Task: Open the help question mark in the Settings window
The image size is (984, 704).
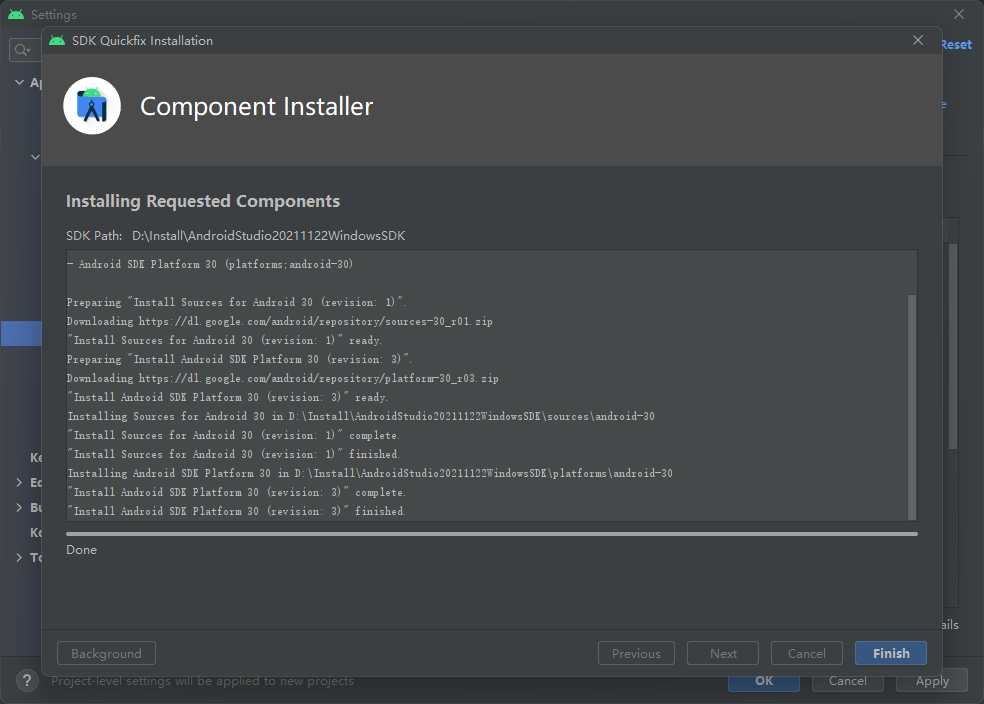Action: [x=27, y=681]
